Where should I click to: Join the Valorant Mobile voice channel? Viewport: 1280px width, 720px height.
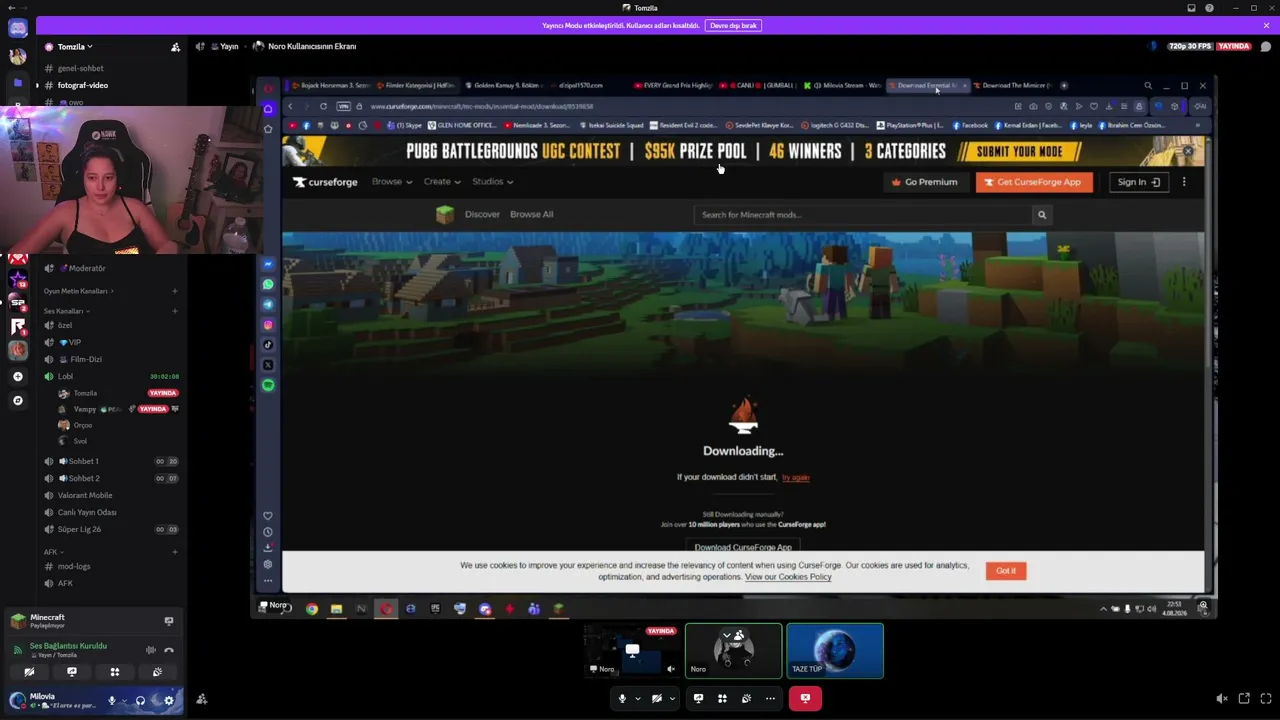(x=85, y=495)
